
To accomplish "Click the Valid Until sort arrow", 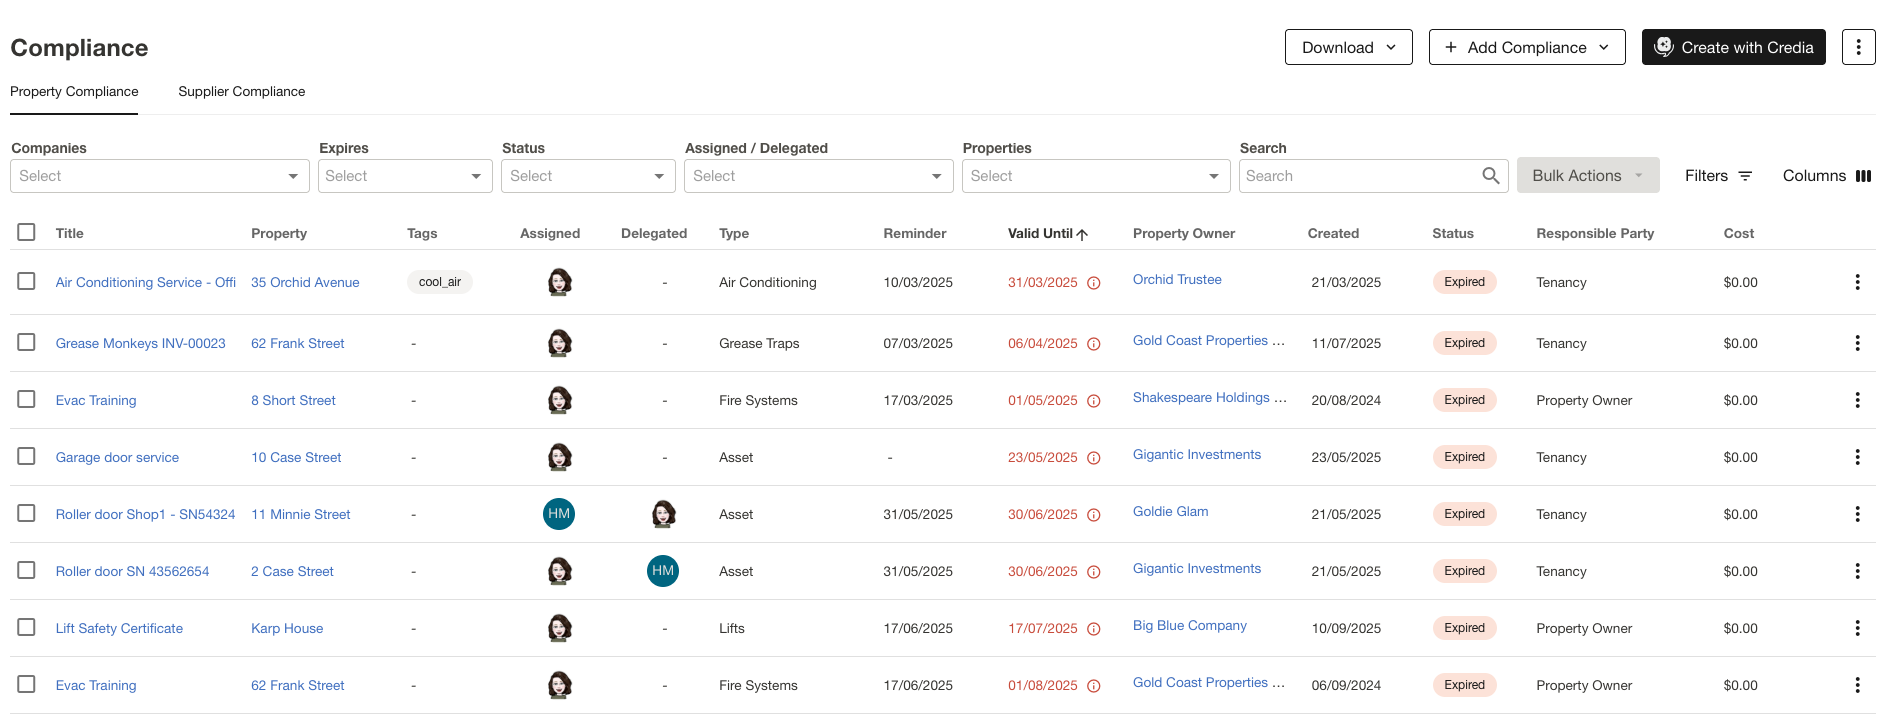I will tap(1082, 234).
